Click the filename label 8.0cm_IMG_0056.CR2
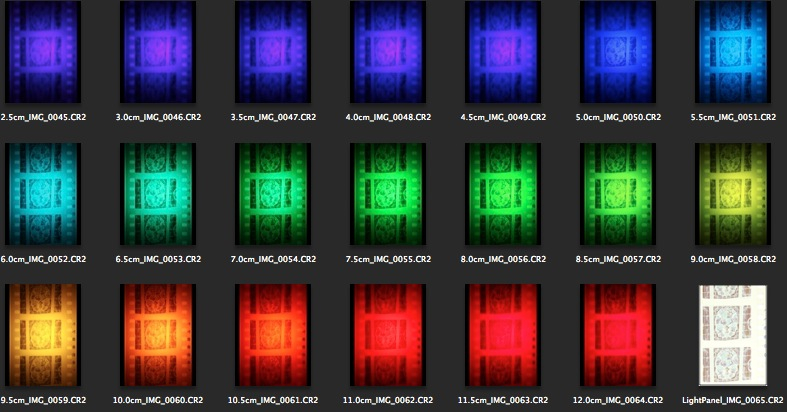 tap(503, 259)
